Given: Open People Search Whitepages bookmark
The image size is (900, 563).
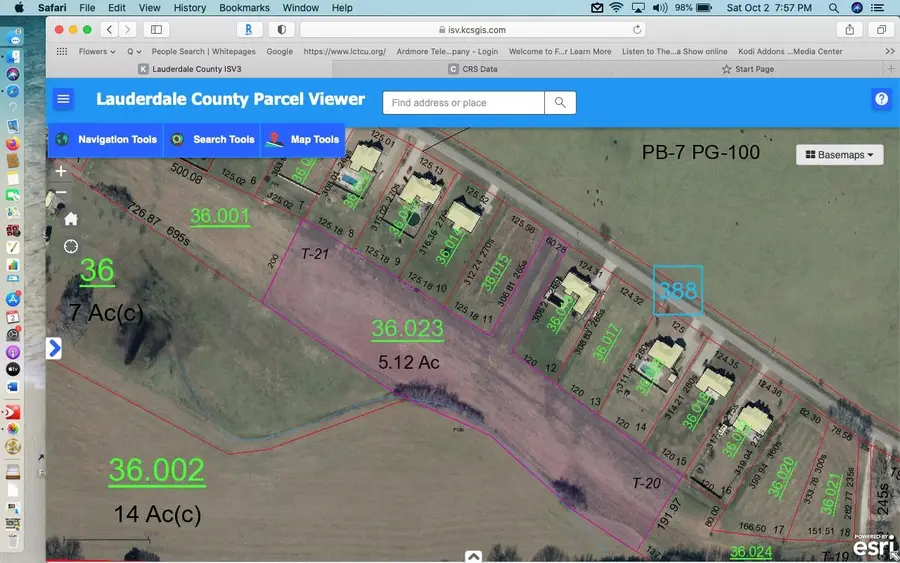Looking at the screenshot, I should [203, 51].
